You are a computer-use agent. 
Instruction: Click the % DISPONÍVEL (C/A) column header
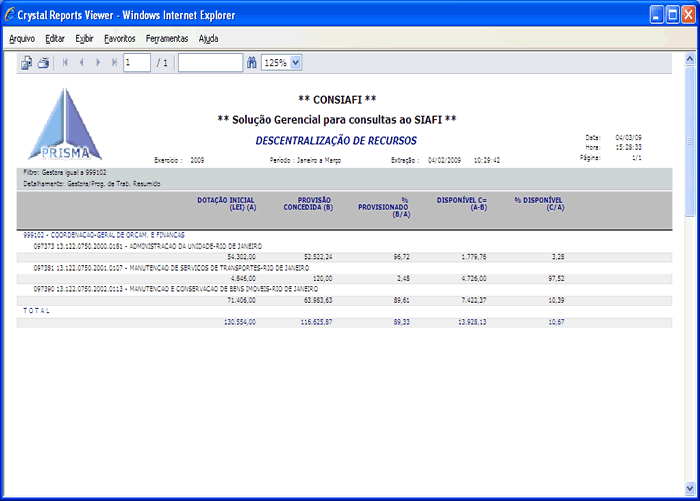539,204
